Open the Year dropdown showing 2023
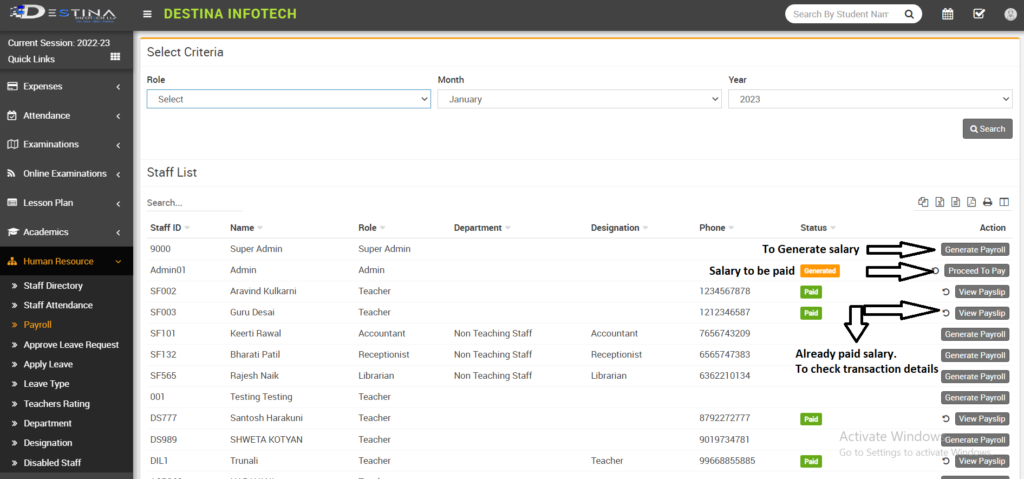 [x=869, y=99]
